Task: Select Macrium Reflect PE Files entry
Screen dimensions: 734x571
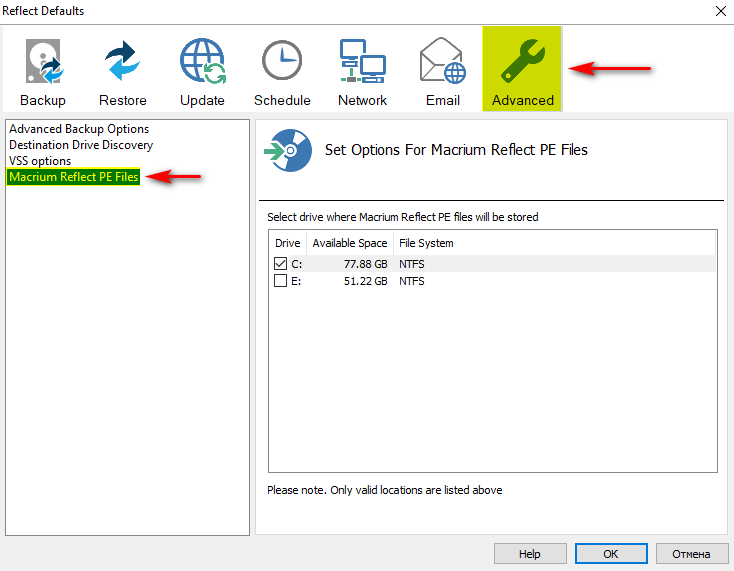Action: (x=73, y=177)
